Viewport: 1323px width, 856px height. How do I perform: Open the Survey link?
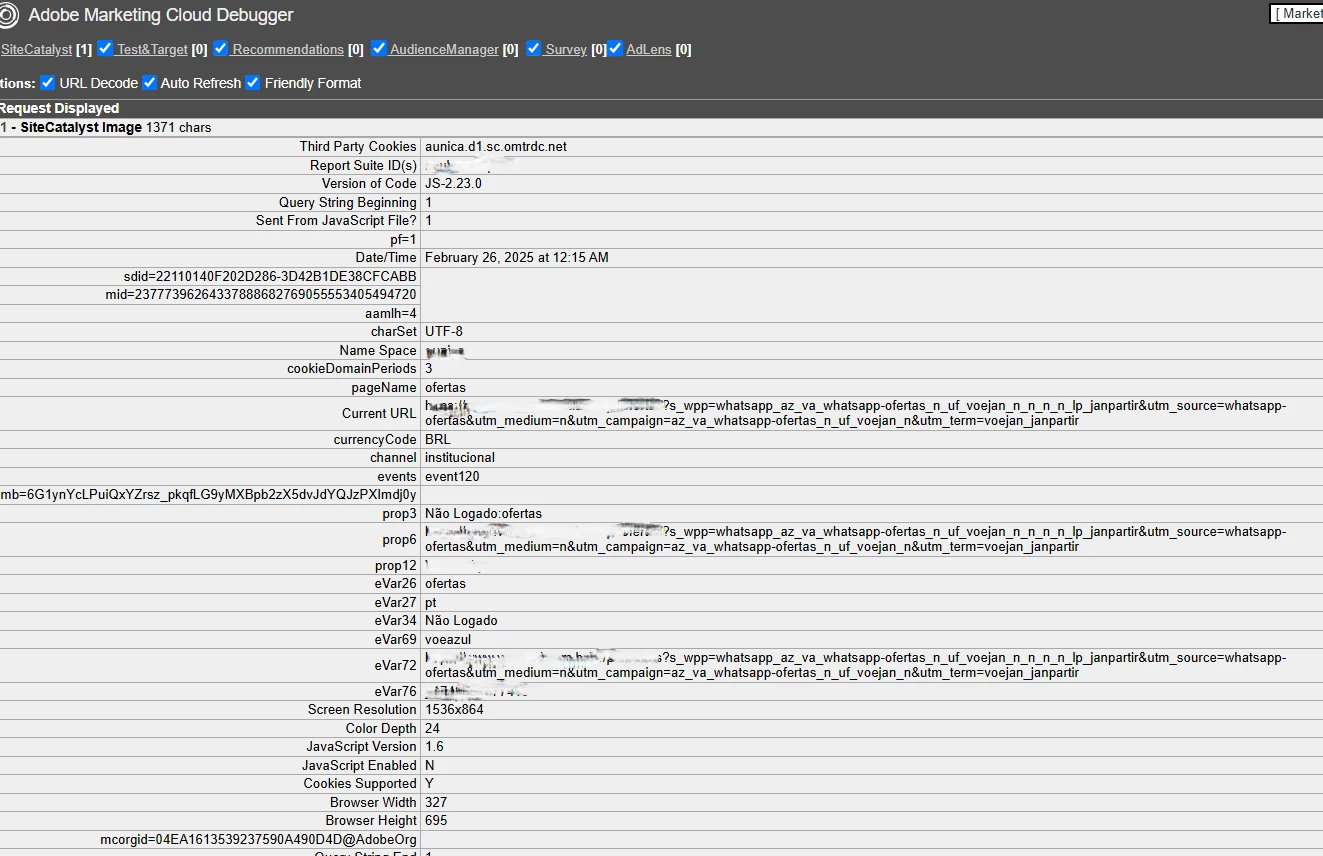click(566, 49)
